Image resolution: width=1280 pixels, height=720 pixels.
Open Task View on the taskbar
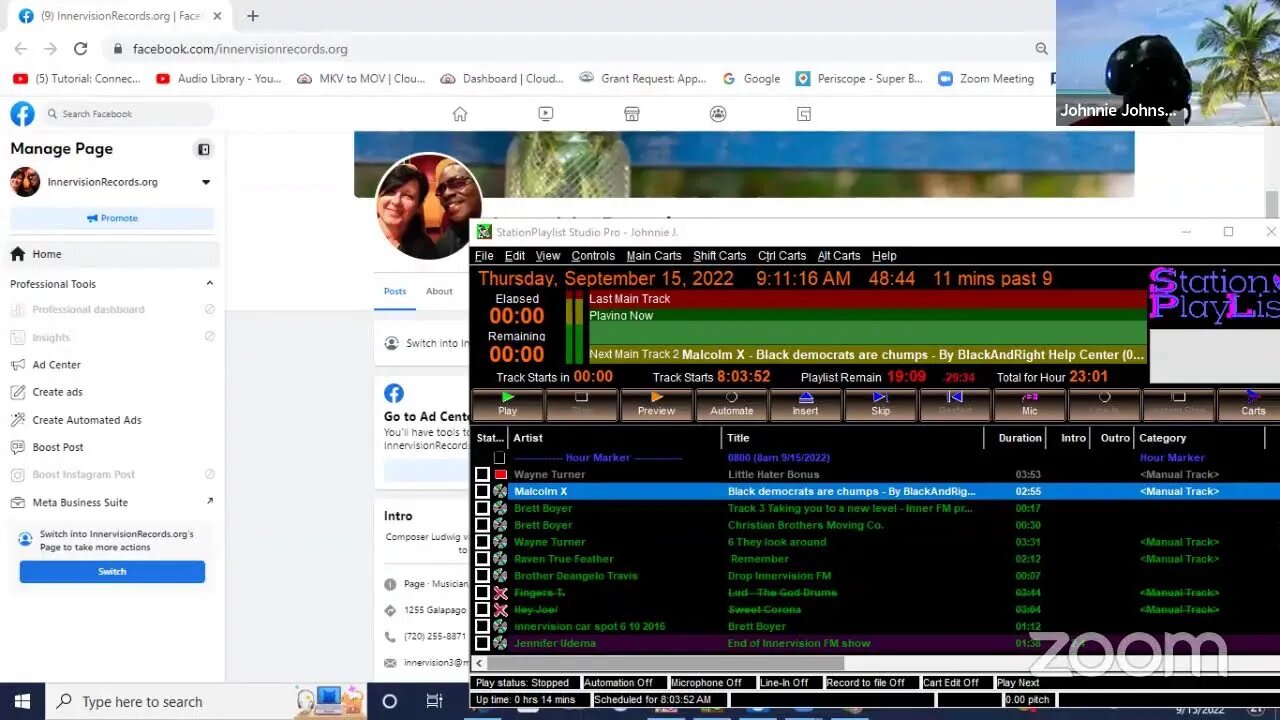tap(434, 701)
